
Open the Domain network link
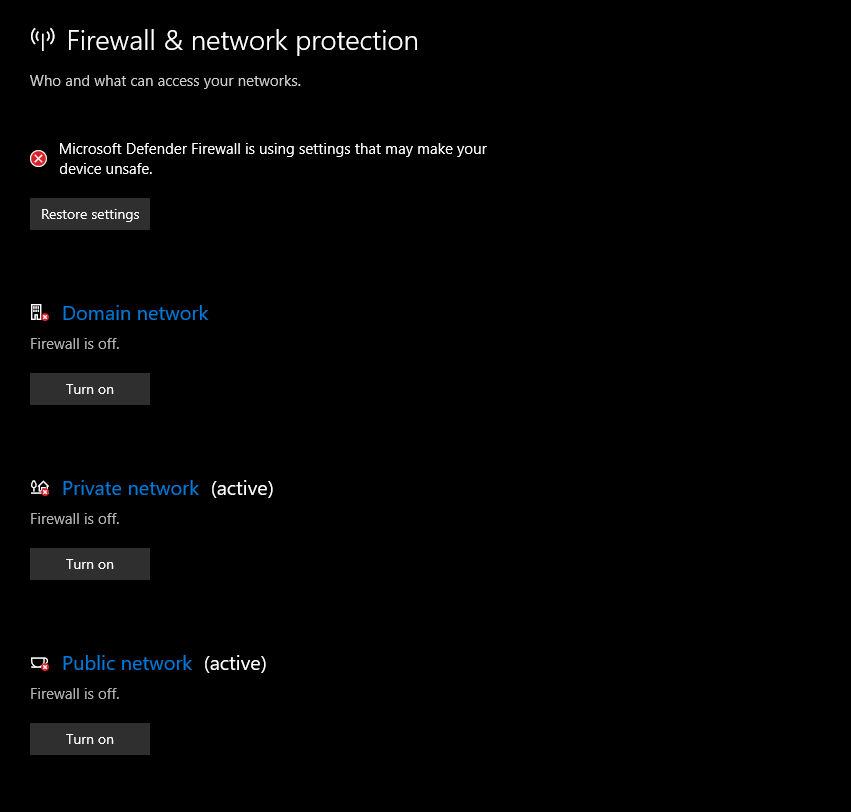click(135, 313)
